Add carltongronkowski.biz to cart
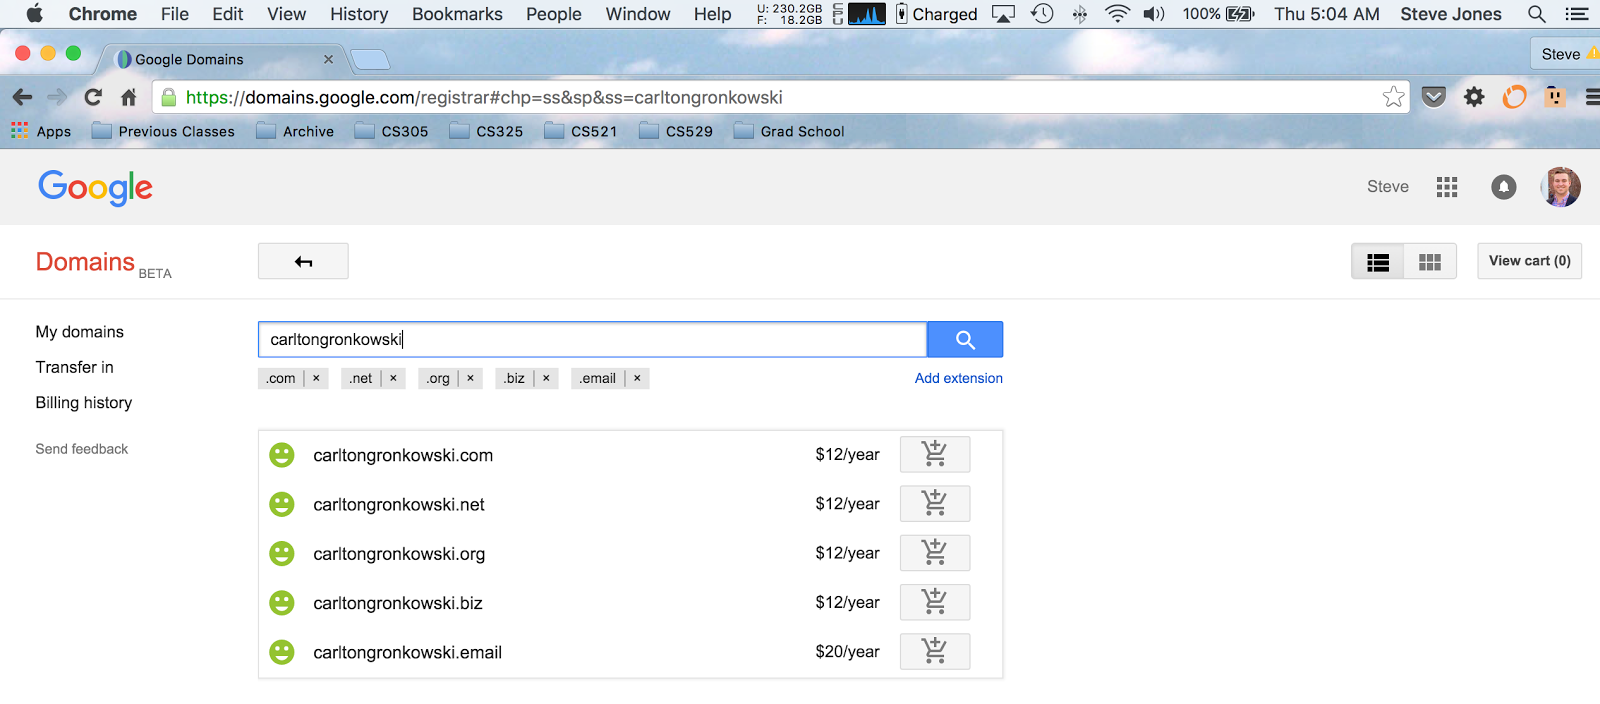Image resolution: width=1600 pixels, height=704 pixels. coord(934,602)
